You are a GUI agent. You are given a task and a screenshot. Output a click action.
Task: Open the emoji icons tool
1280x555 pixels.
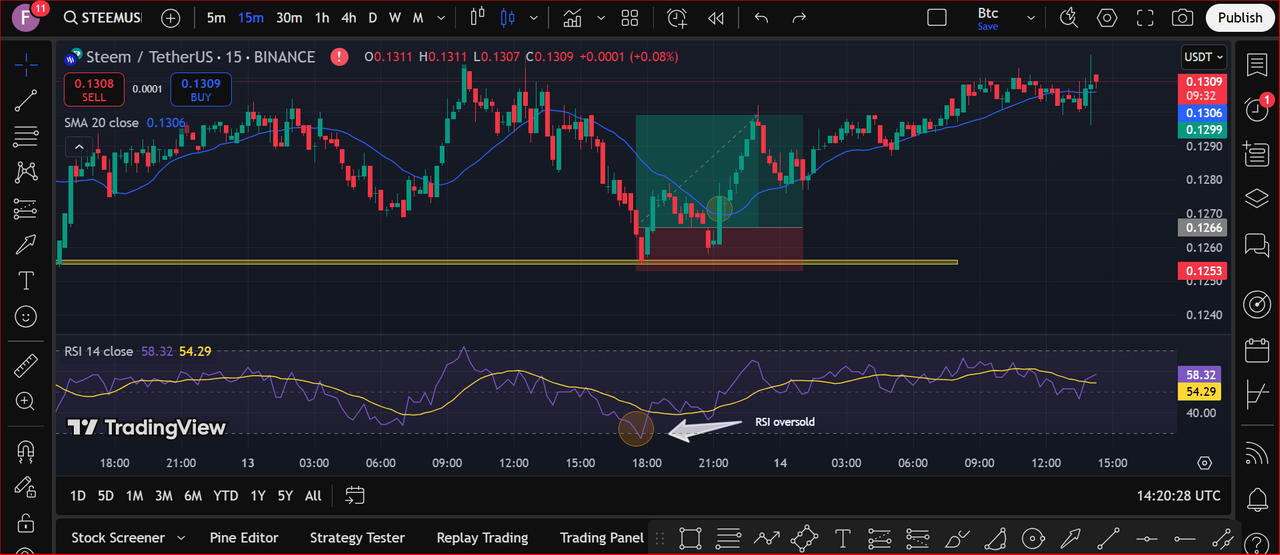[x=26, y=316]
